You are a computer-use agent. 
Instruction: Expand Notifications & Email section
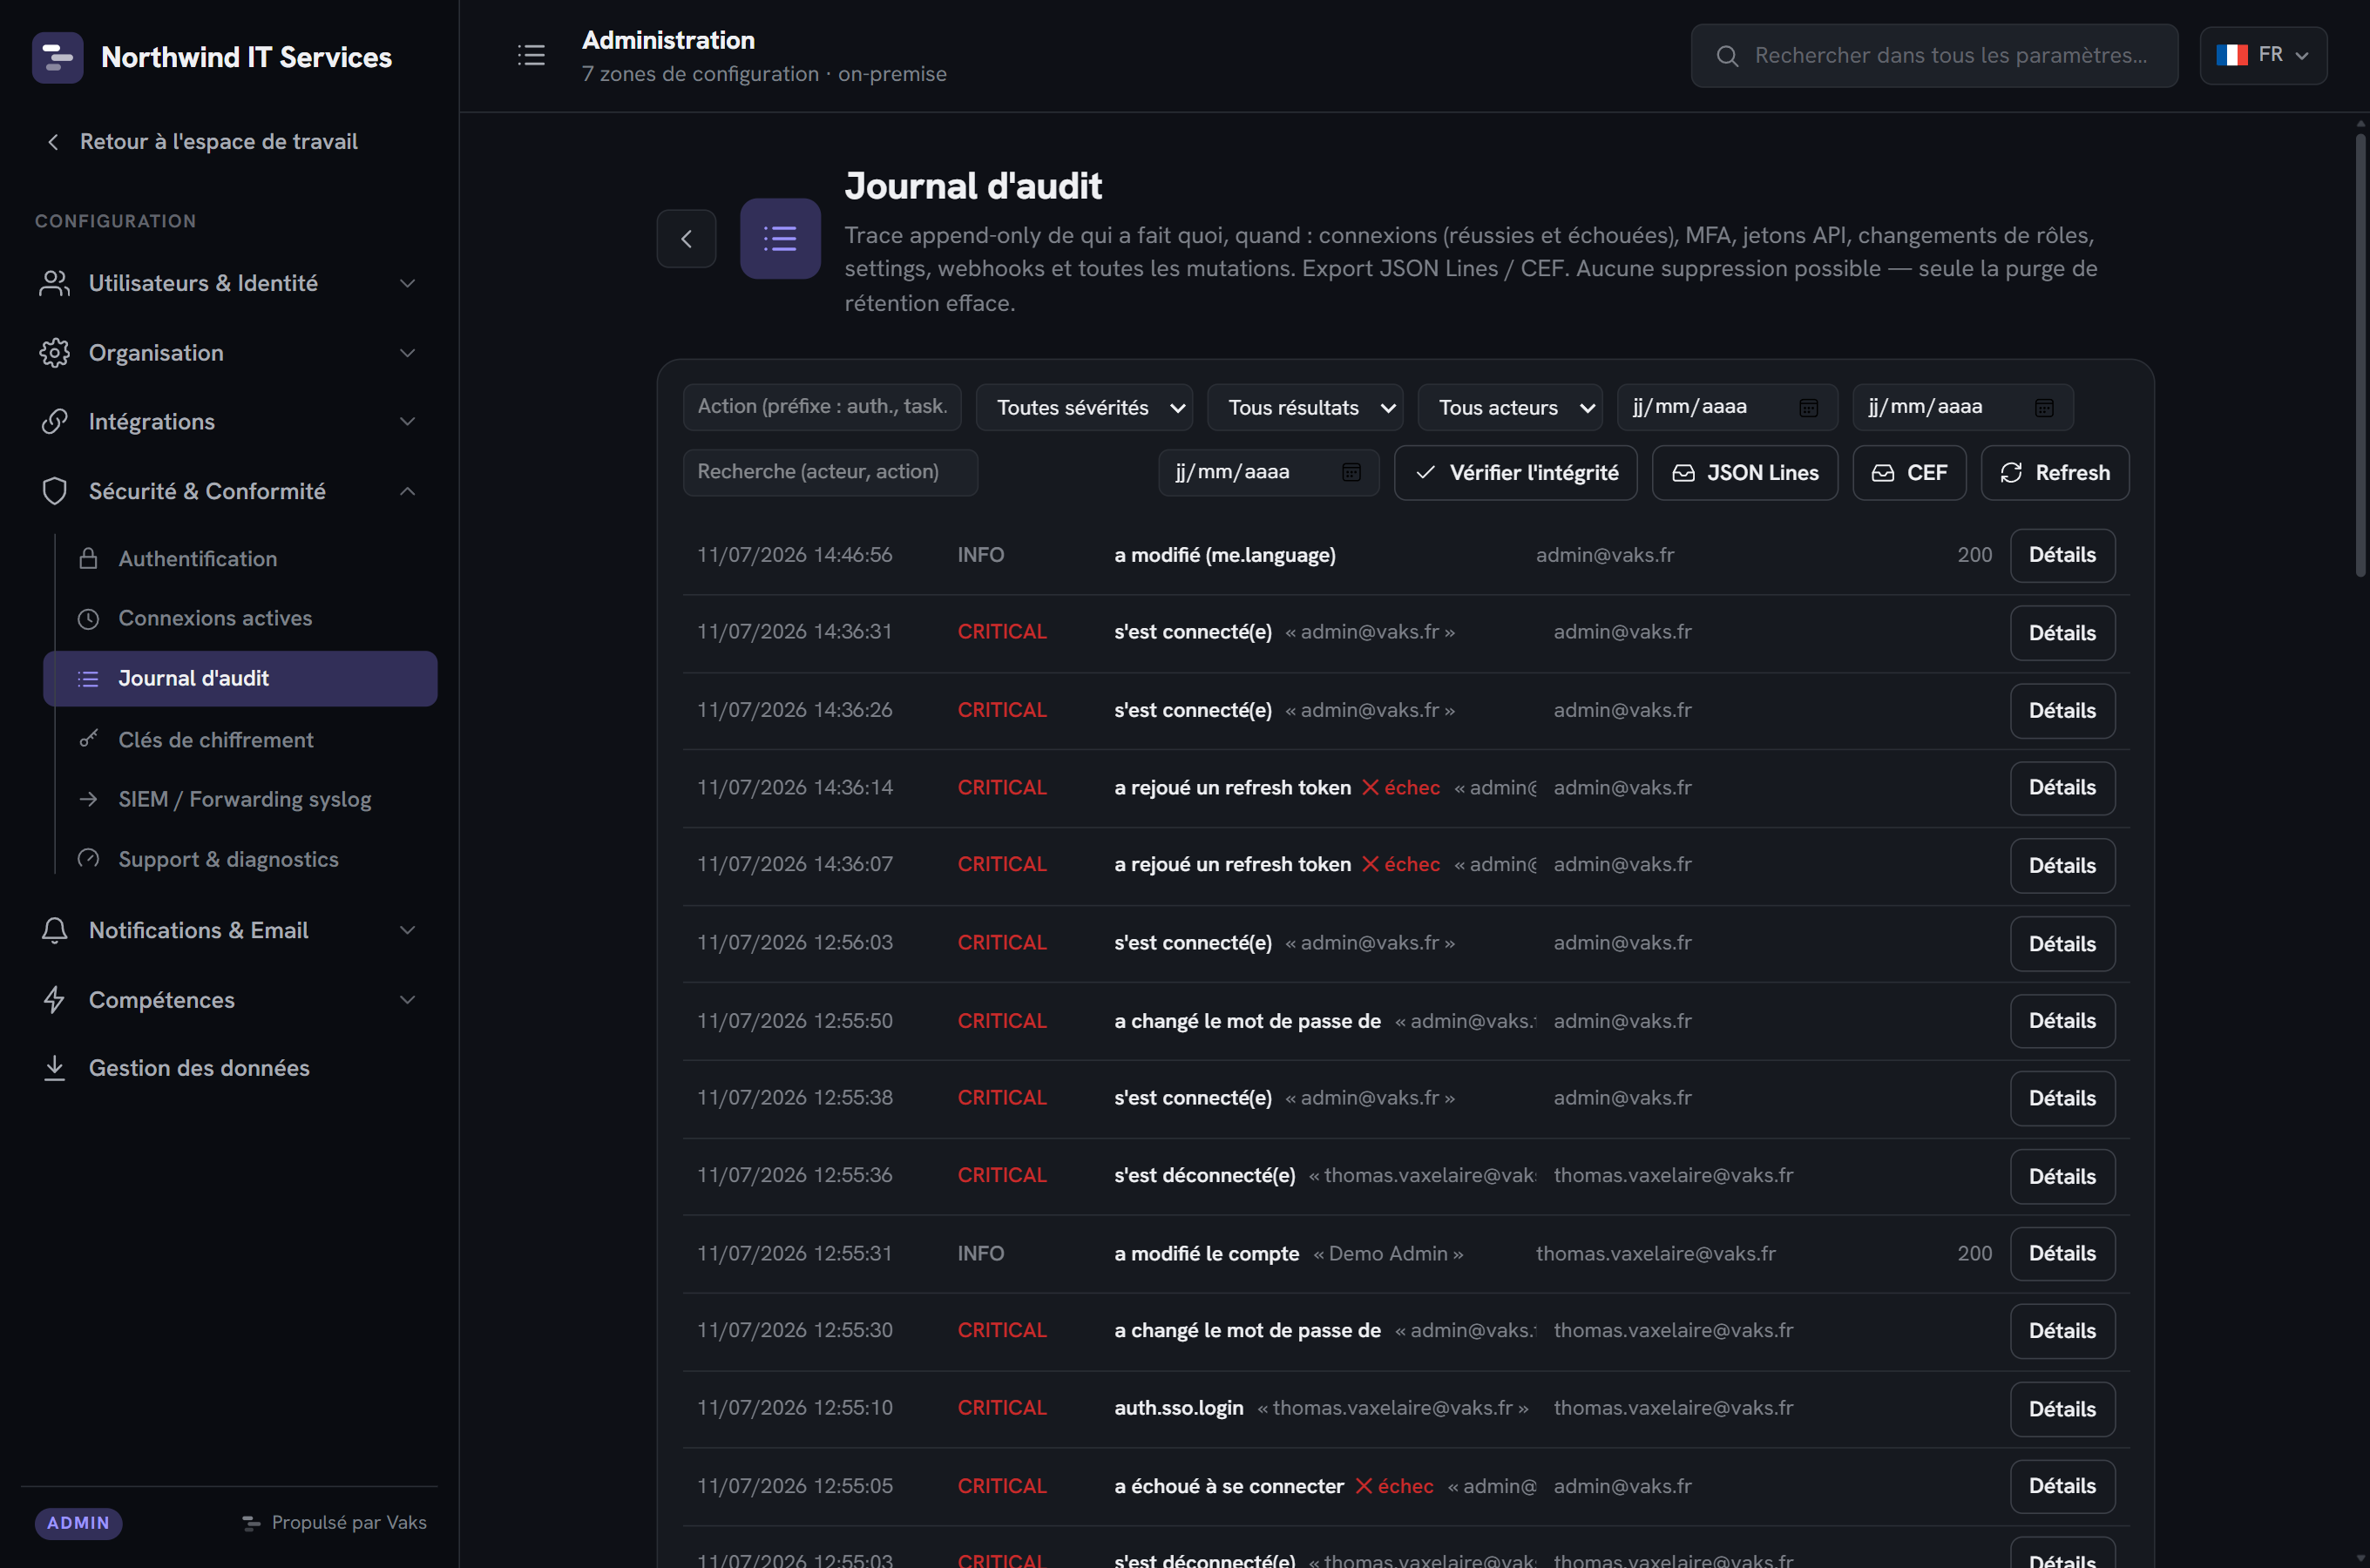click(x=407, y=930)
